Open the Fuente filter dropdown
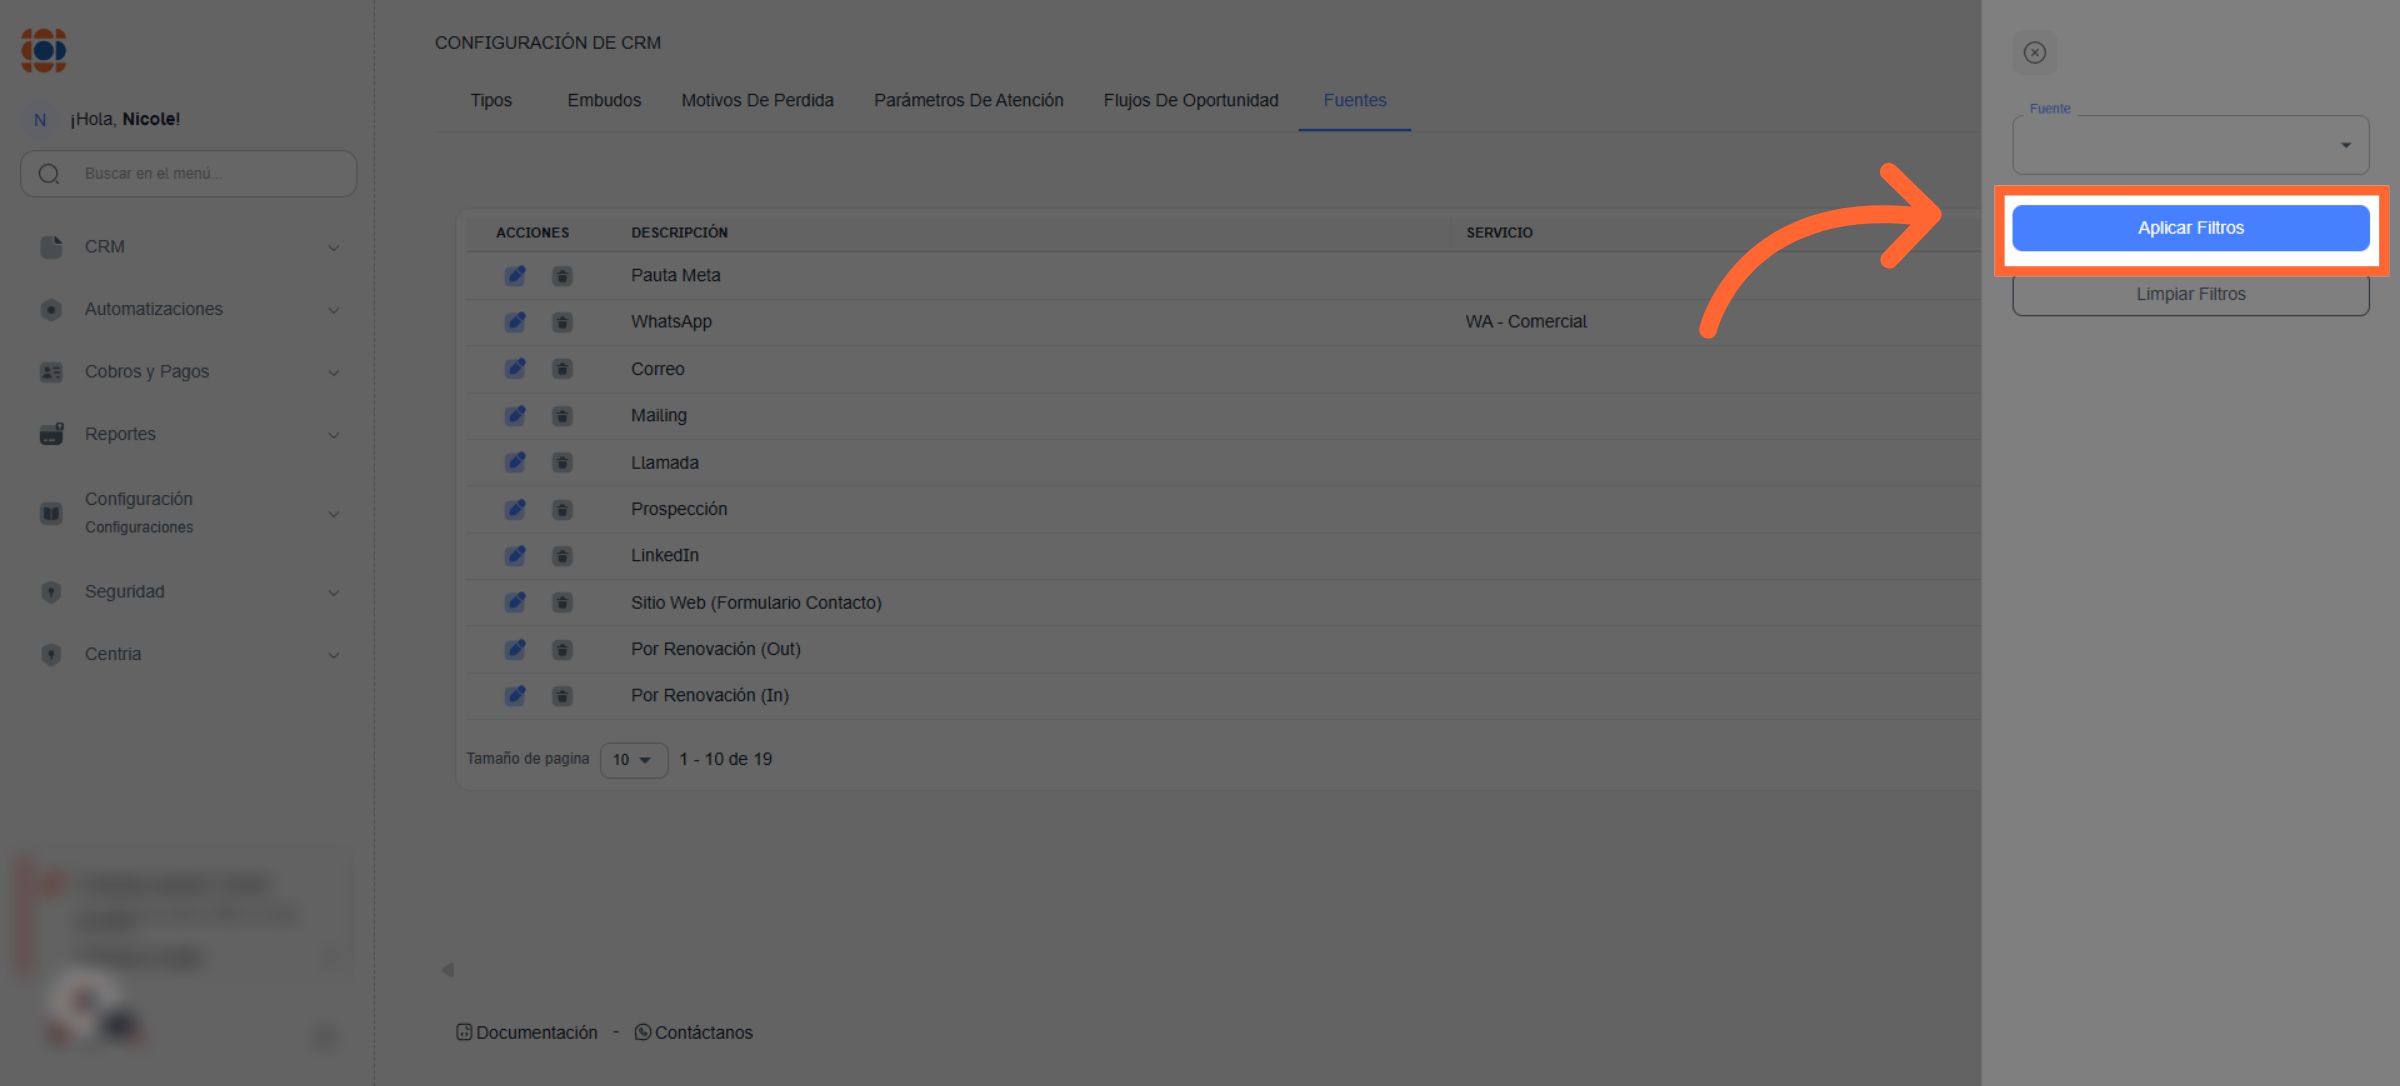 tap(2190, 146)
